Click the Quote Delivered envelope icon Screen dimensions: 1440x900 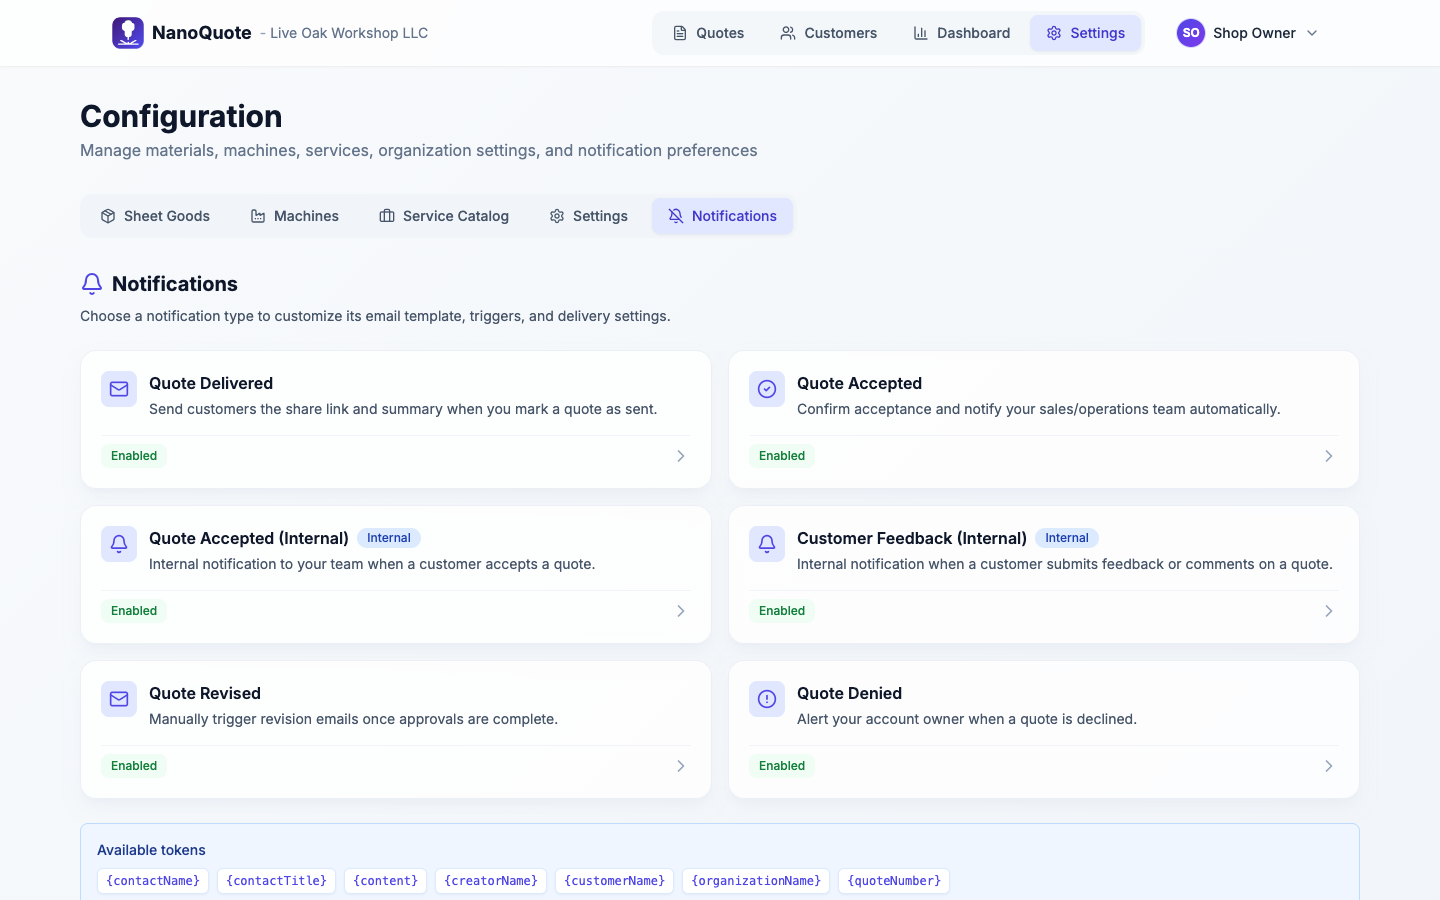pos(118,389)
